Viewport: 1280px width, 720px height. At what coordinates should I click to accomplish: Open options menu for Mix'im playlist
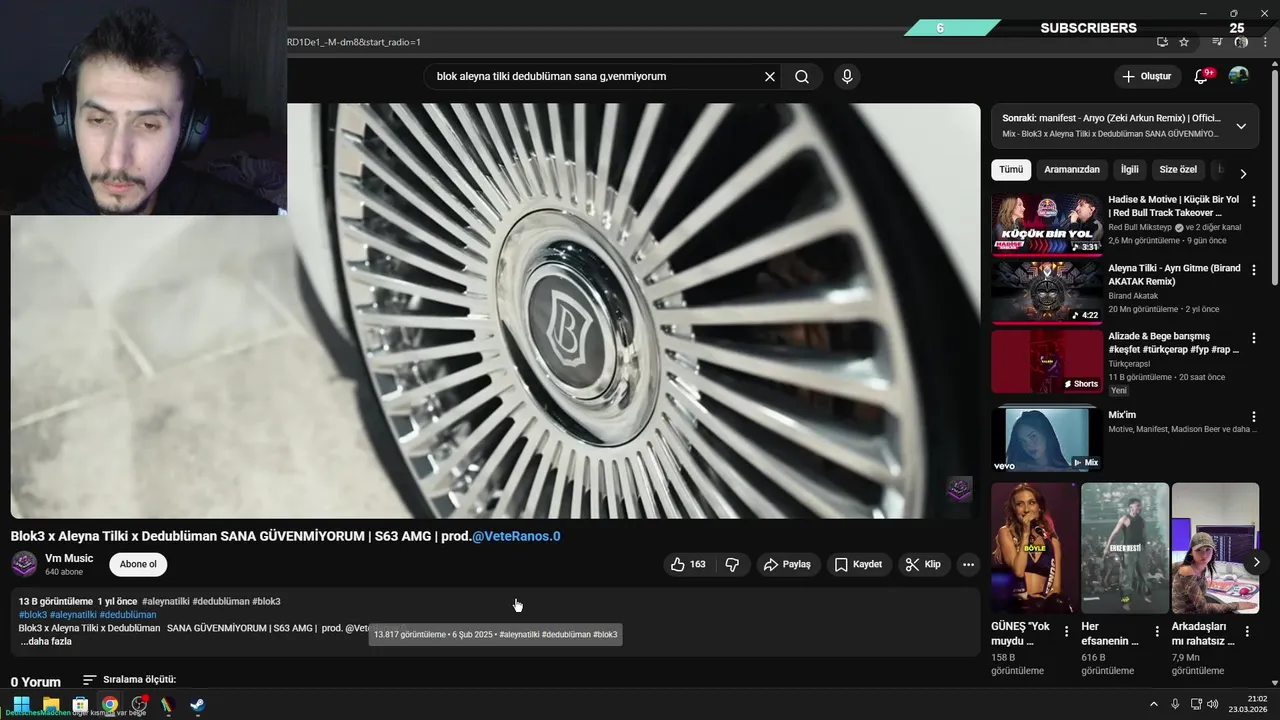click(x=1254, y=416)
